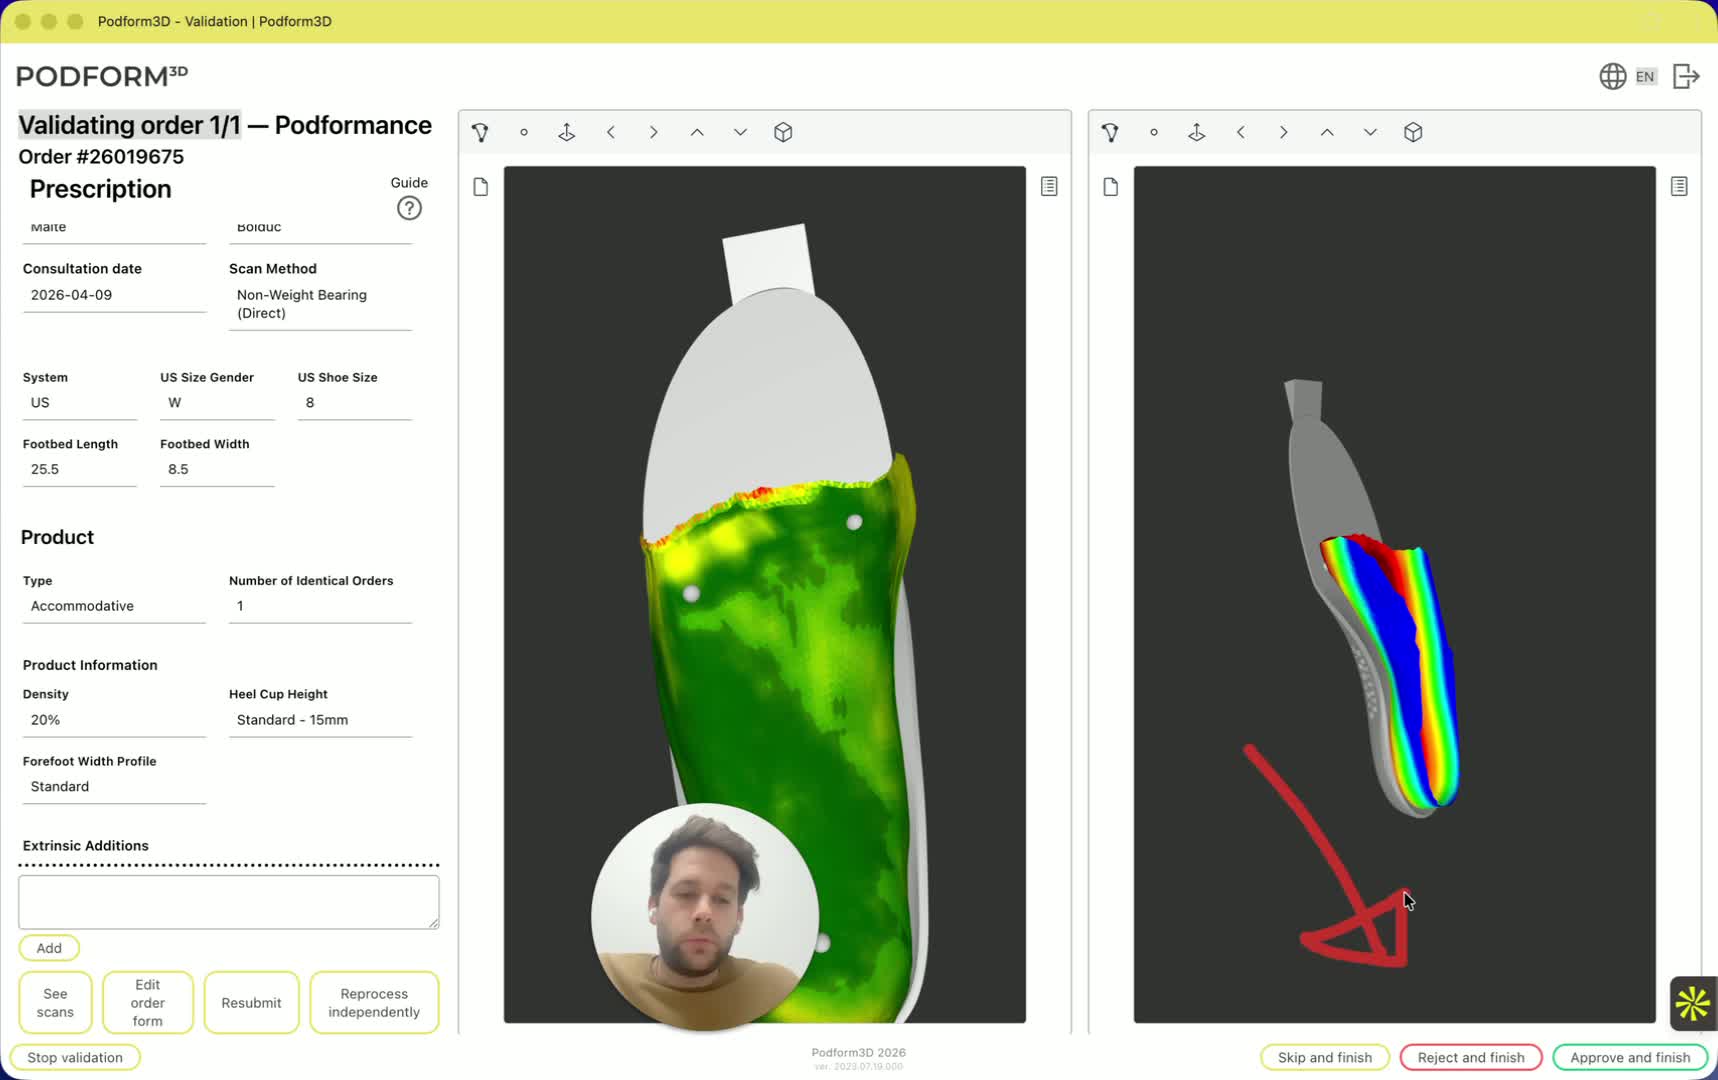Screen dimensions: 1718x1080
Task: Click the Footbed Length field
Action: coord(80,469)
